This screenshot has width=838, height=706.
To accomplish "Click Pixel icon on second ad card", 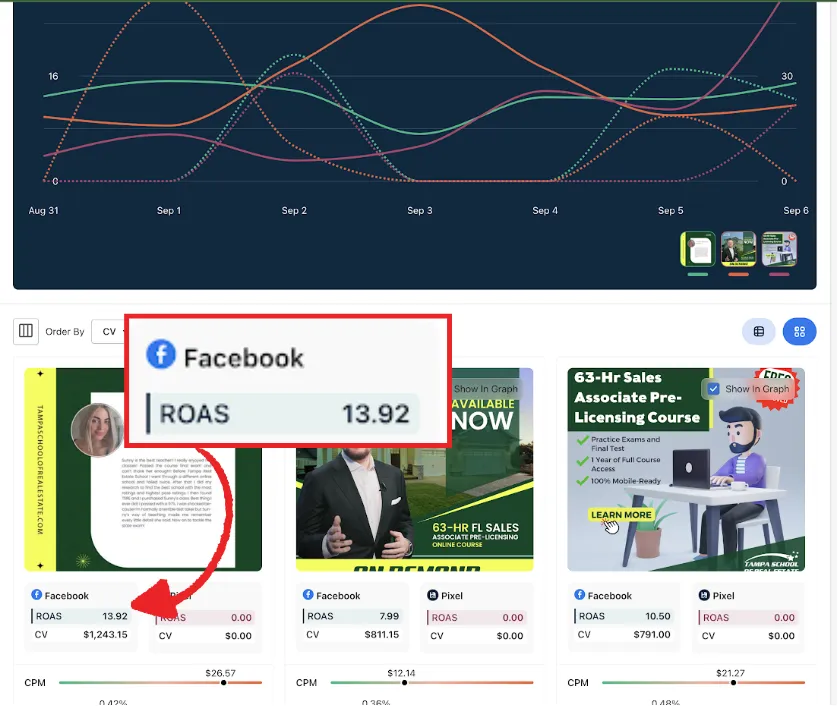I will click(433, 595).
